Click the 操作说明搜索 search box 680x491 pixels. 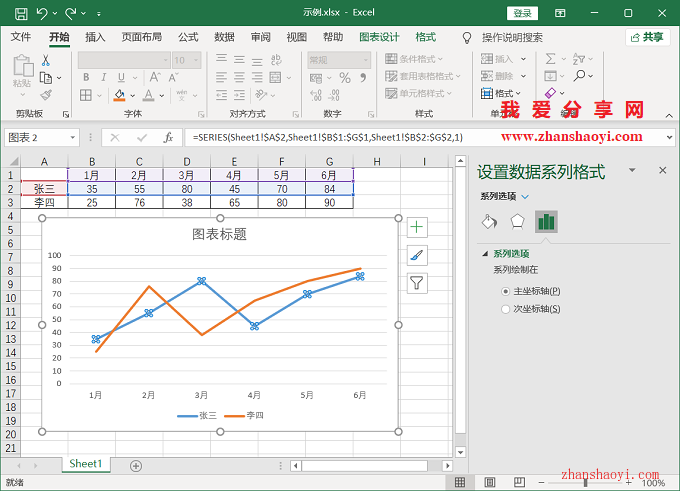click(512, 38)
